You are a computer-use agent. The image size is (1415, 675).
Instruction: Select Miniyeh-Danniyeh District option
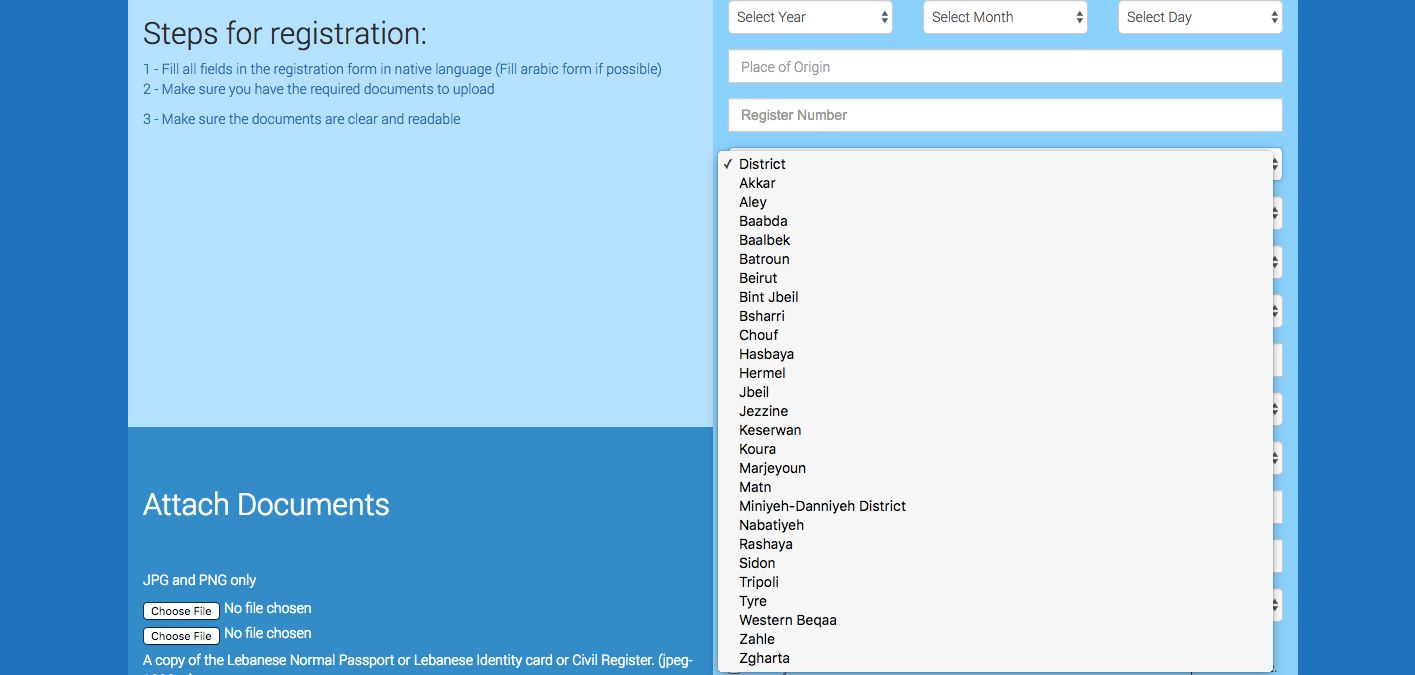(x=822, y=506)
